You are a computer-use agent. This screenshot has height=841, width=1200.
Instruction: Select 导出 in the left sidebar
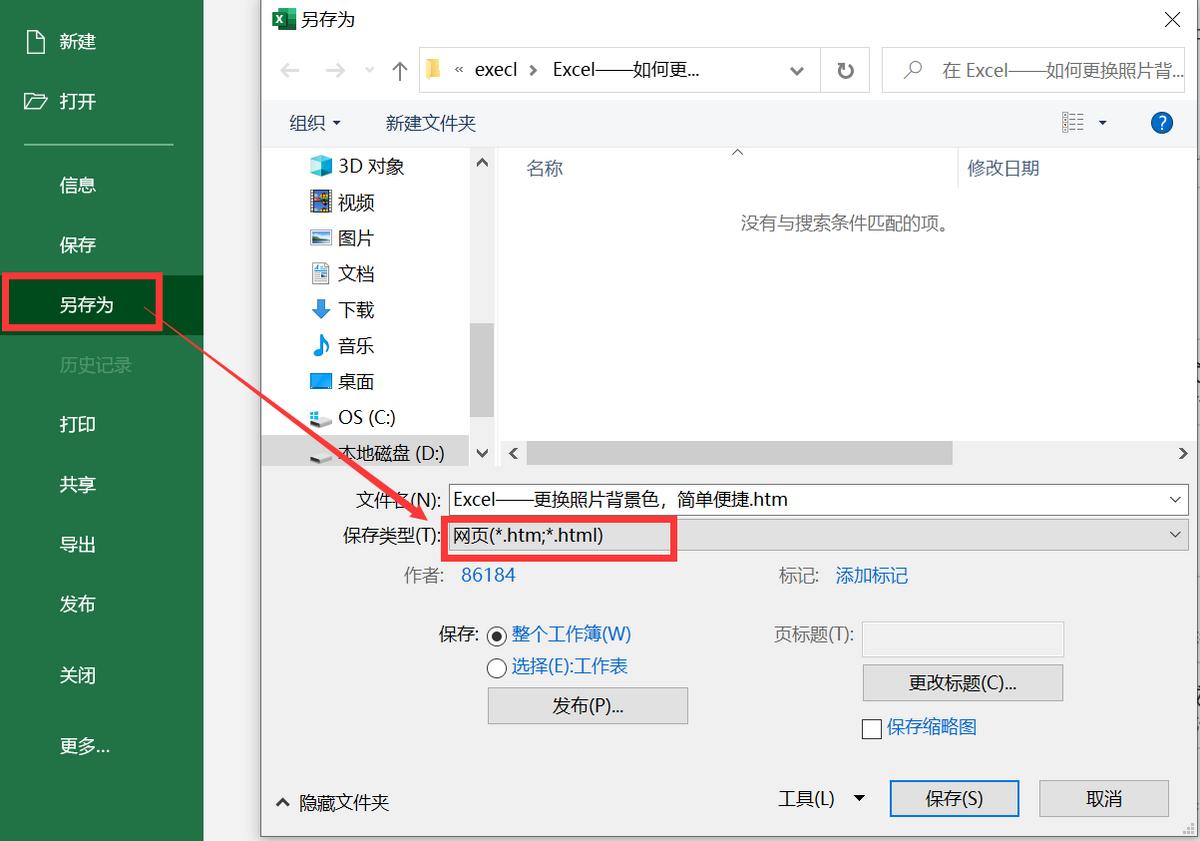78,544
